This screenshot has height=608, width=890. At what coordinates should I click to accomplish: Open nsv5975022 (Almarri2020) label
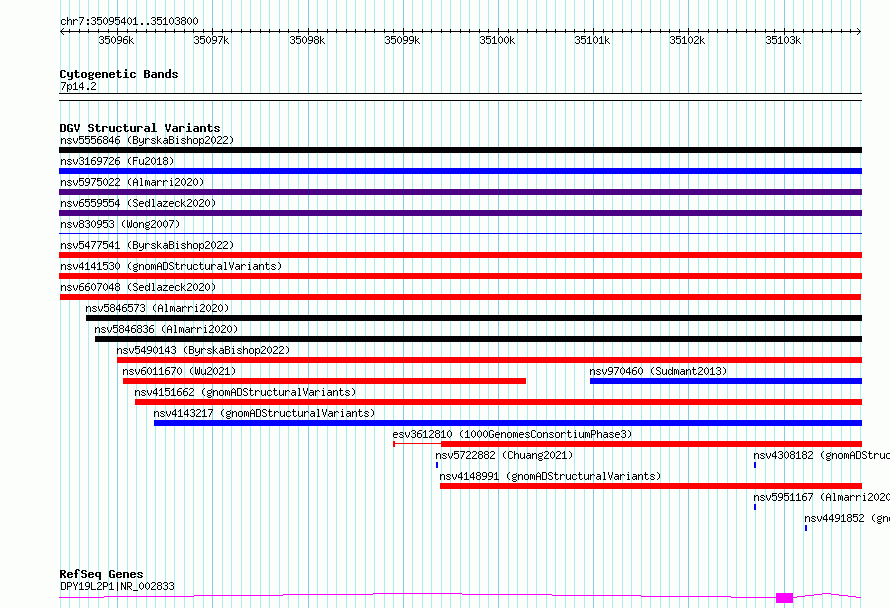[x=132, y=182]
